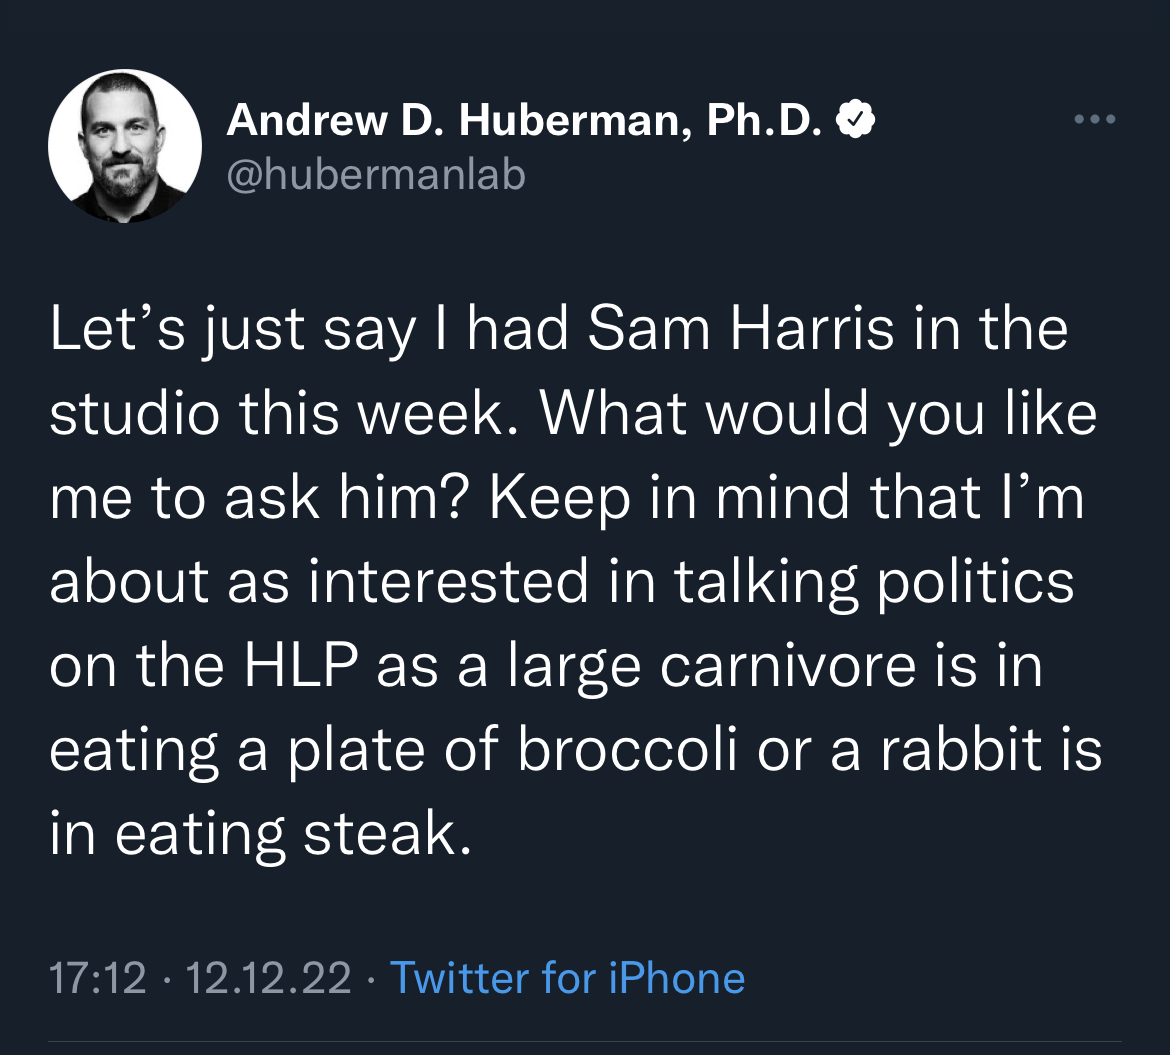Click the phrase talking politics in the tweet

point(875,582)
